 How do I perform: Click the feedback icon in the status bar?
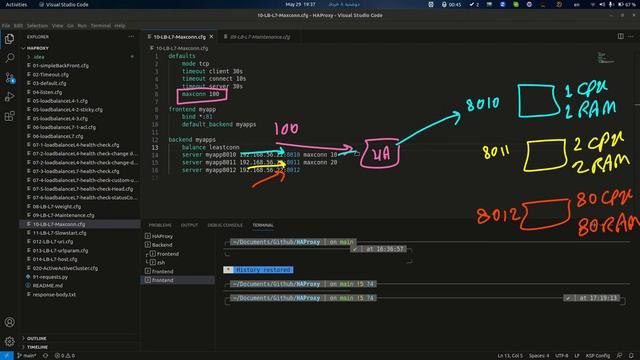pos(620,356)
